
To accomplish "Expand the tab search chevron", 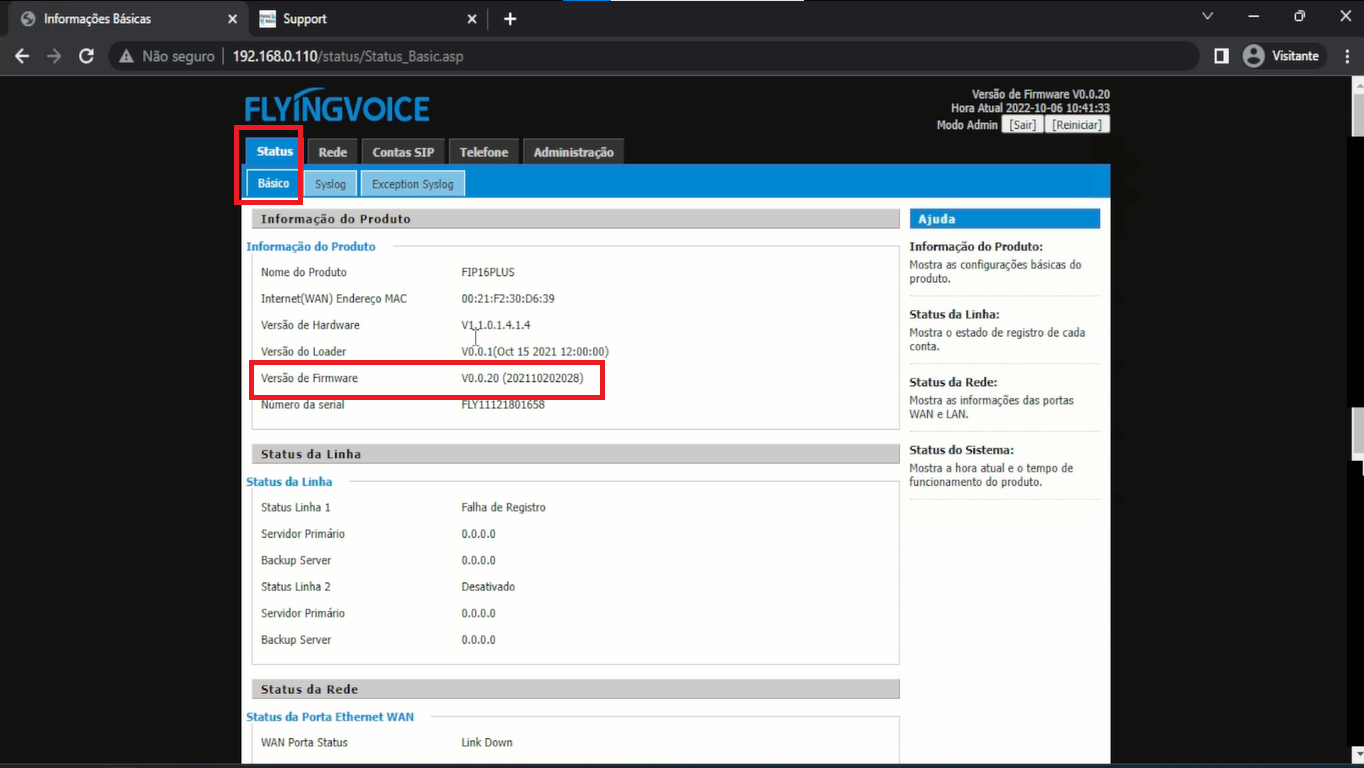I will pos(1208,17).
